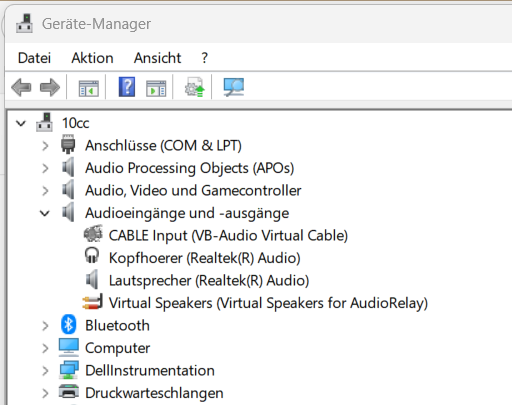This screenshot has width=512, height=405.
Task: Click speaker icon beside Audio, Video und Gamecontroller
Action: point(68,190)
